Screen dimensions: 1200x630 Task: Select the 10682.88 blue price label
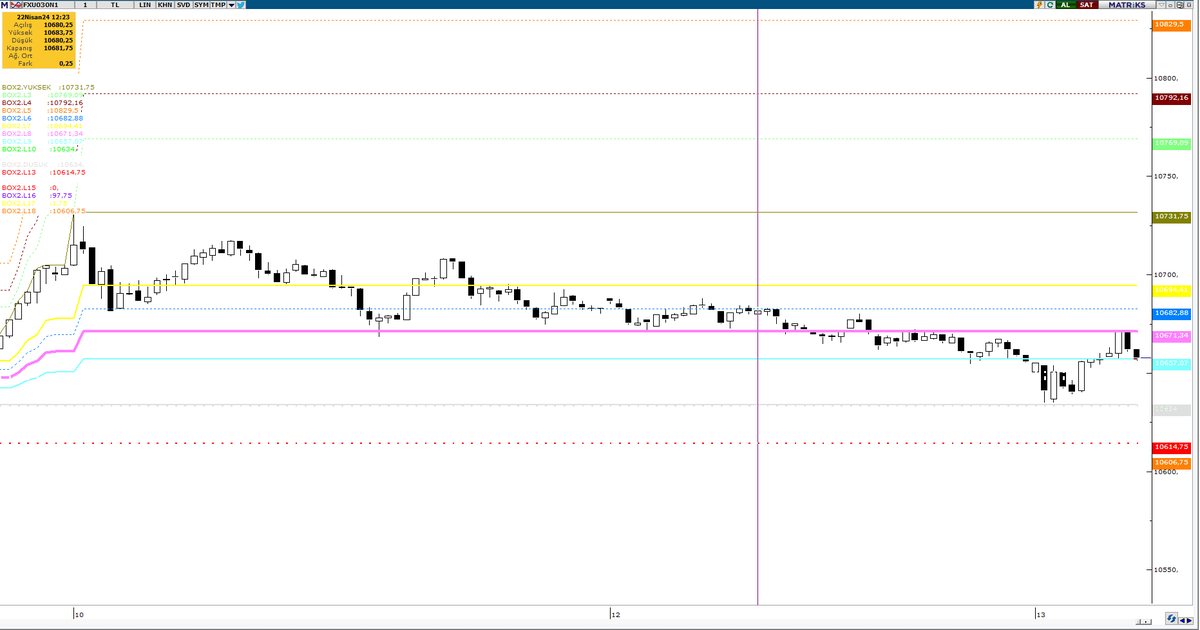(x=1171, y=313)
